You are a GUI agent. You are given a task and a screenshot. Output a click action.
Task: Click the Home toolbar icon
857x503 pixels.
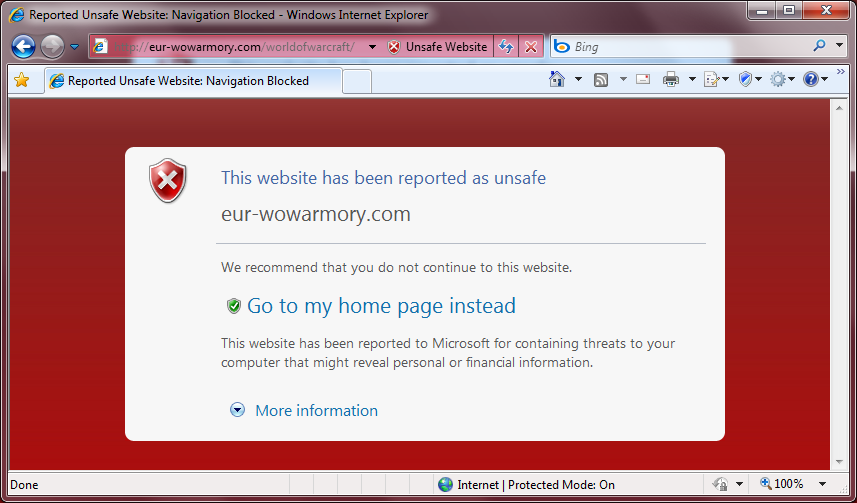[557, 80]
